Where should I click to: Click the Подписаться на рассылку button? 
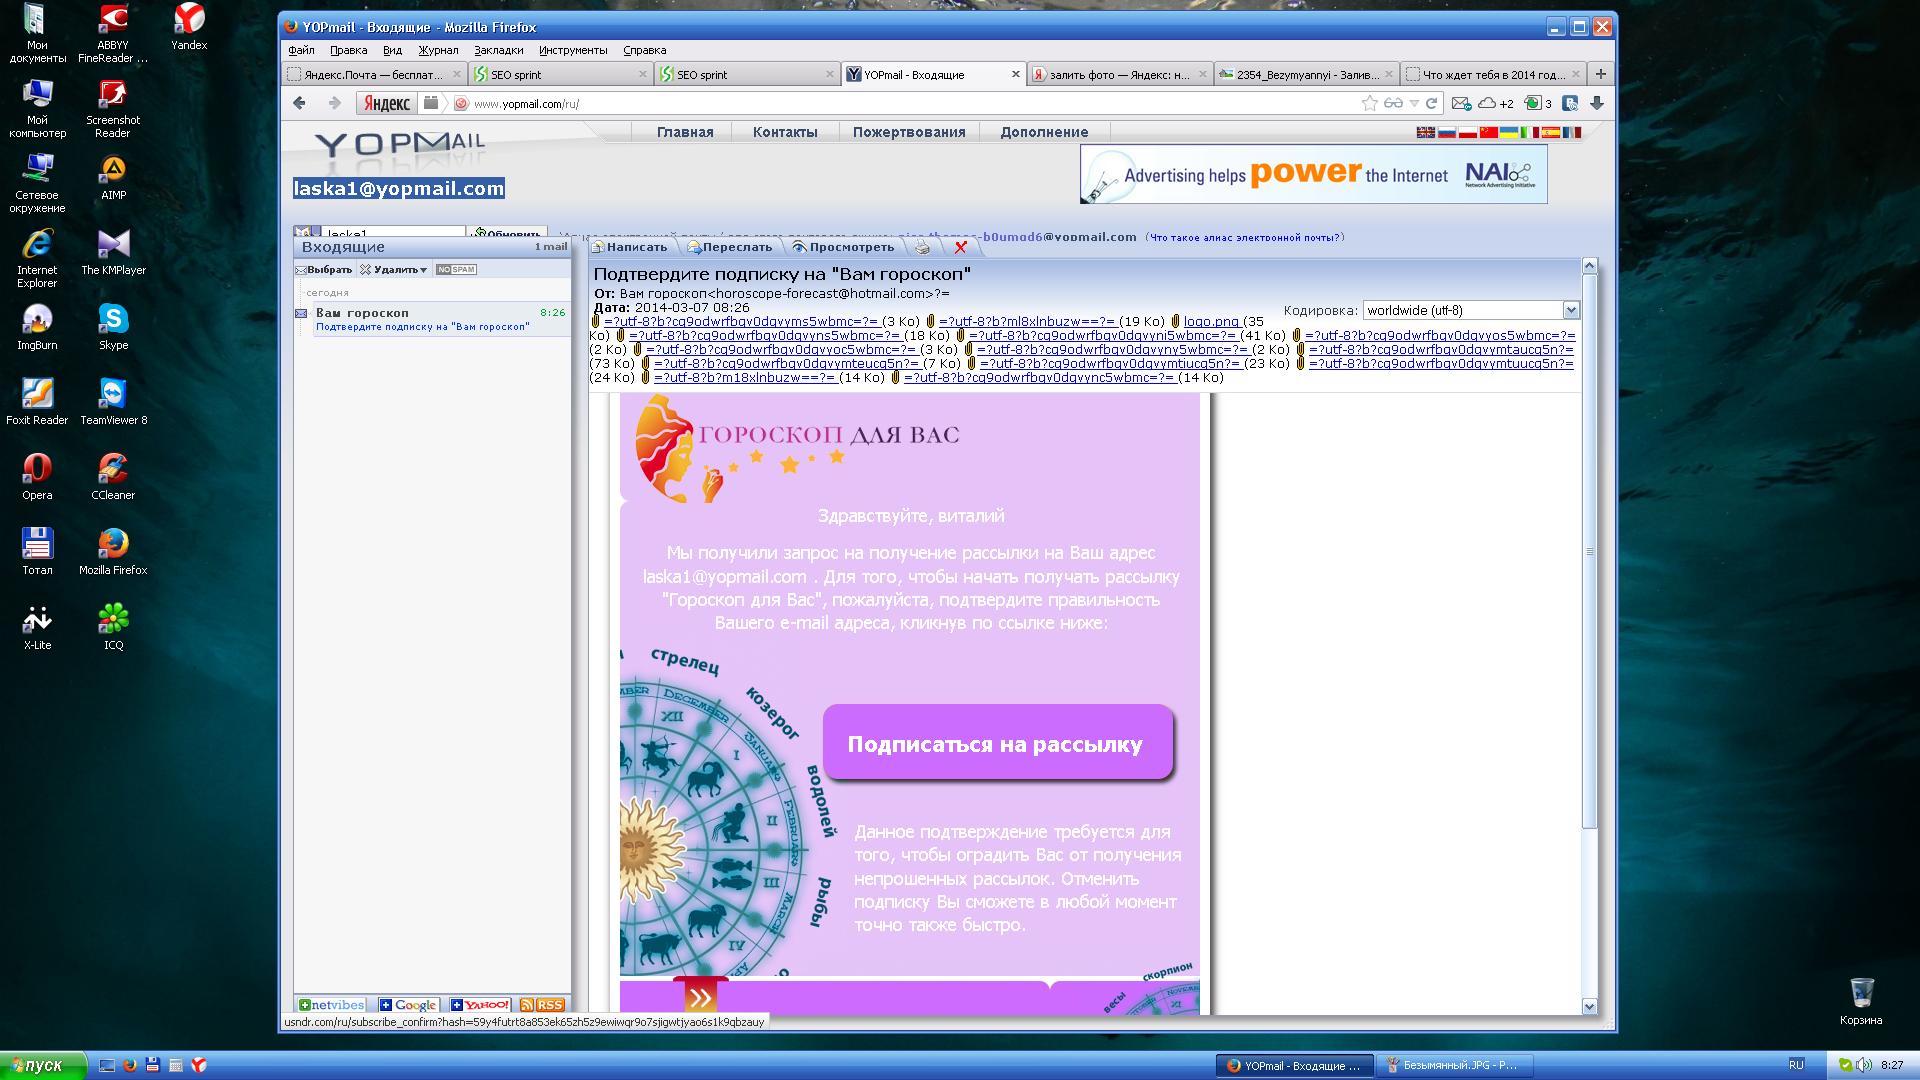click(996, 744)
